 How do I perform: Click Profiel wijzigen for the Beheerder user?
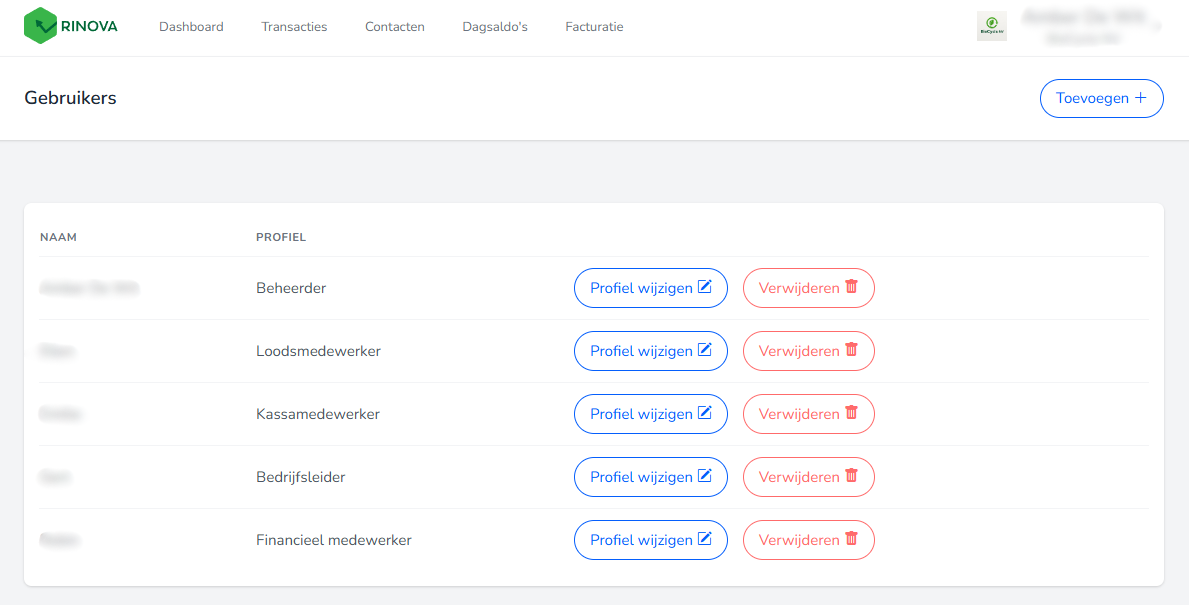coord(650,287)
